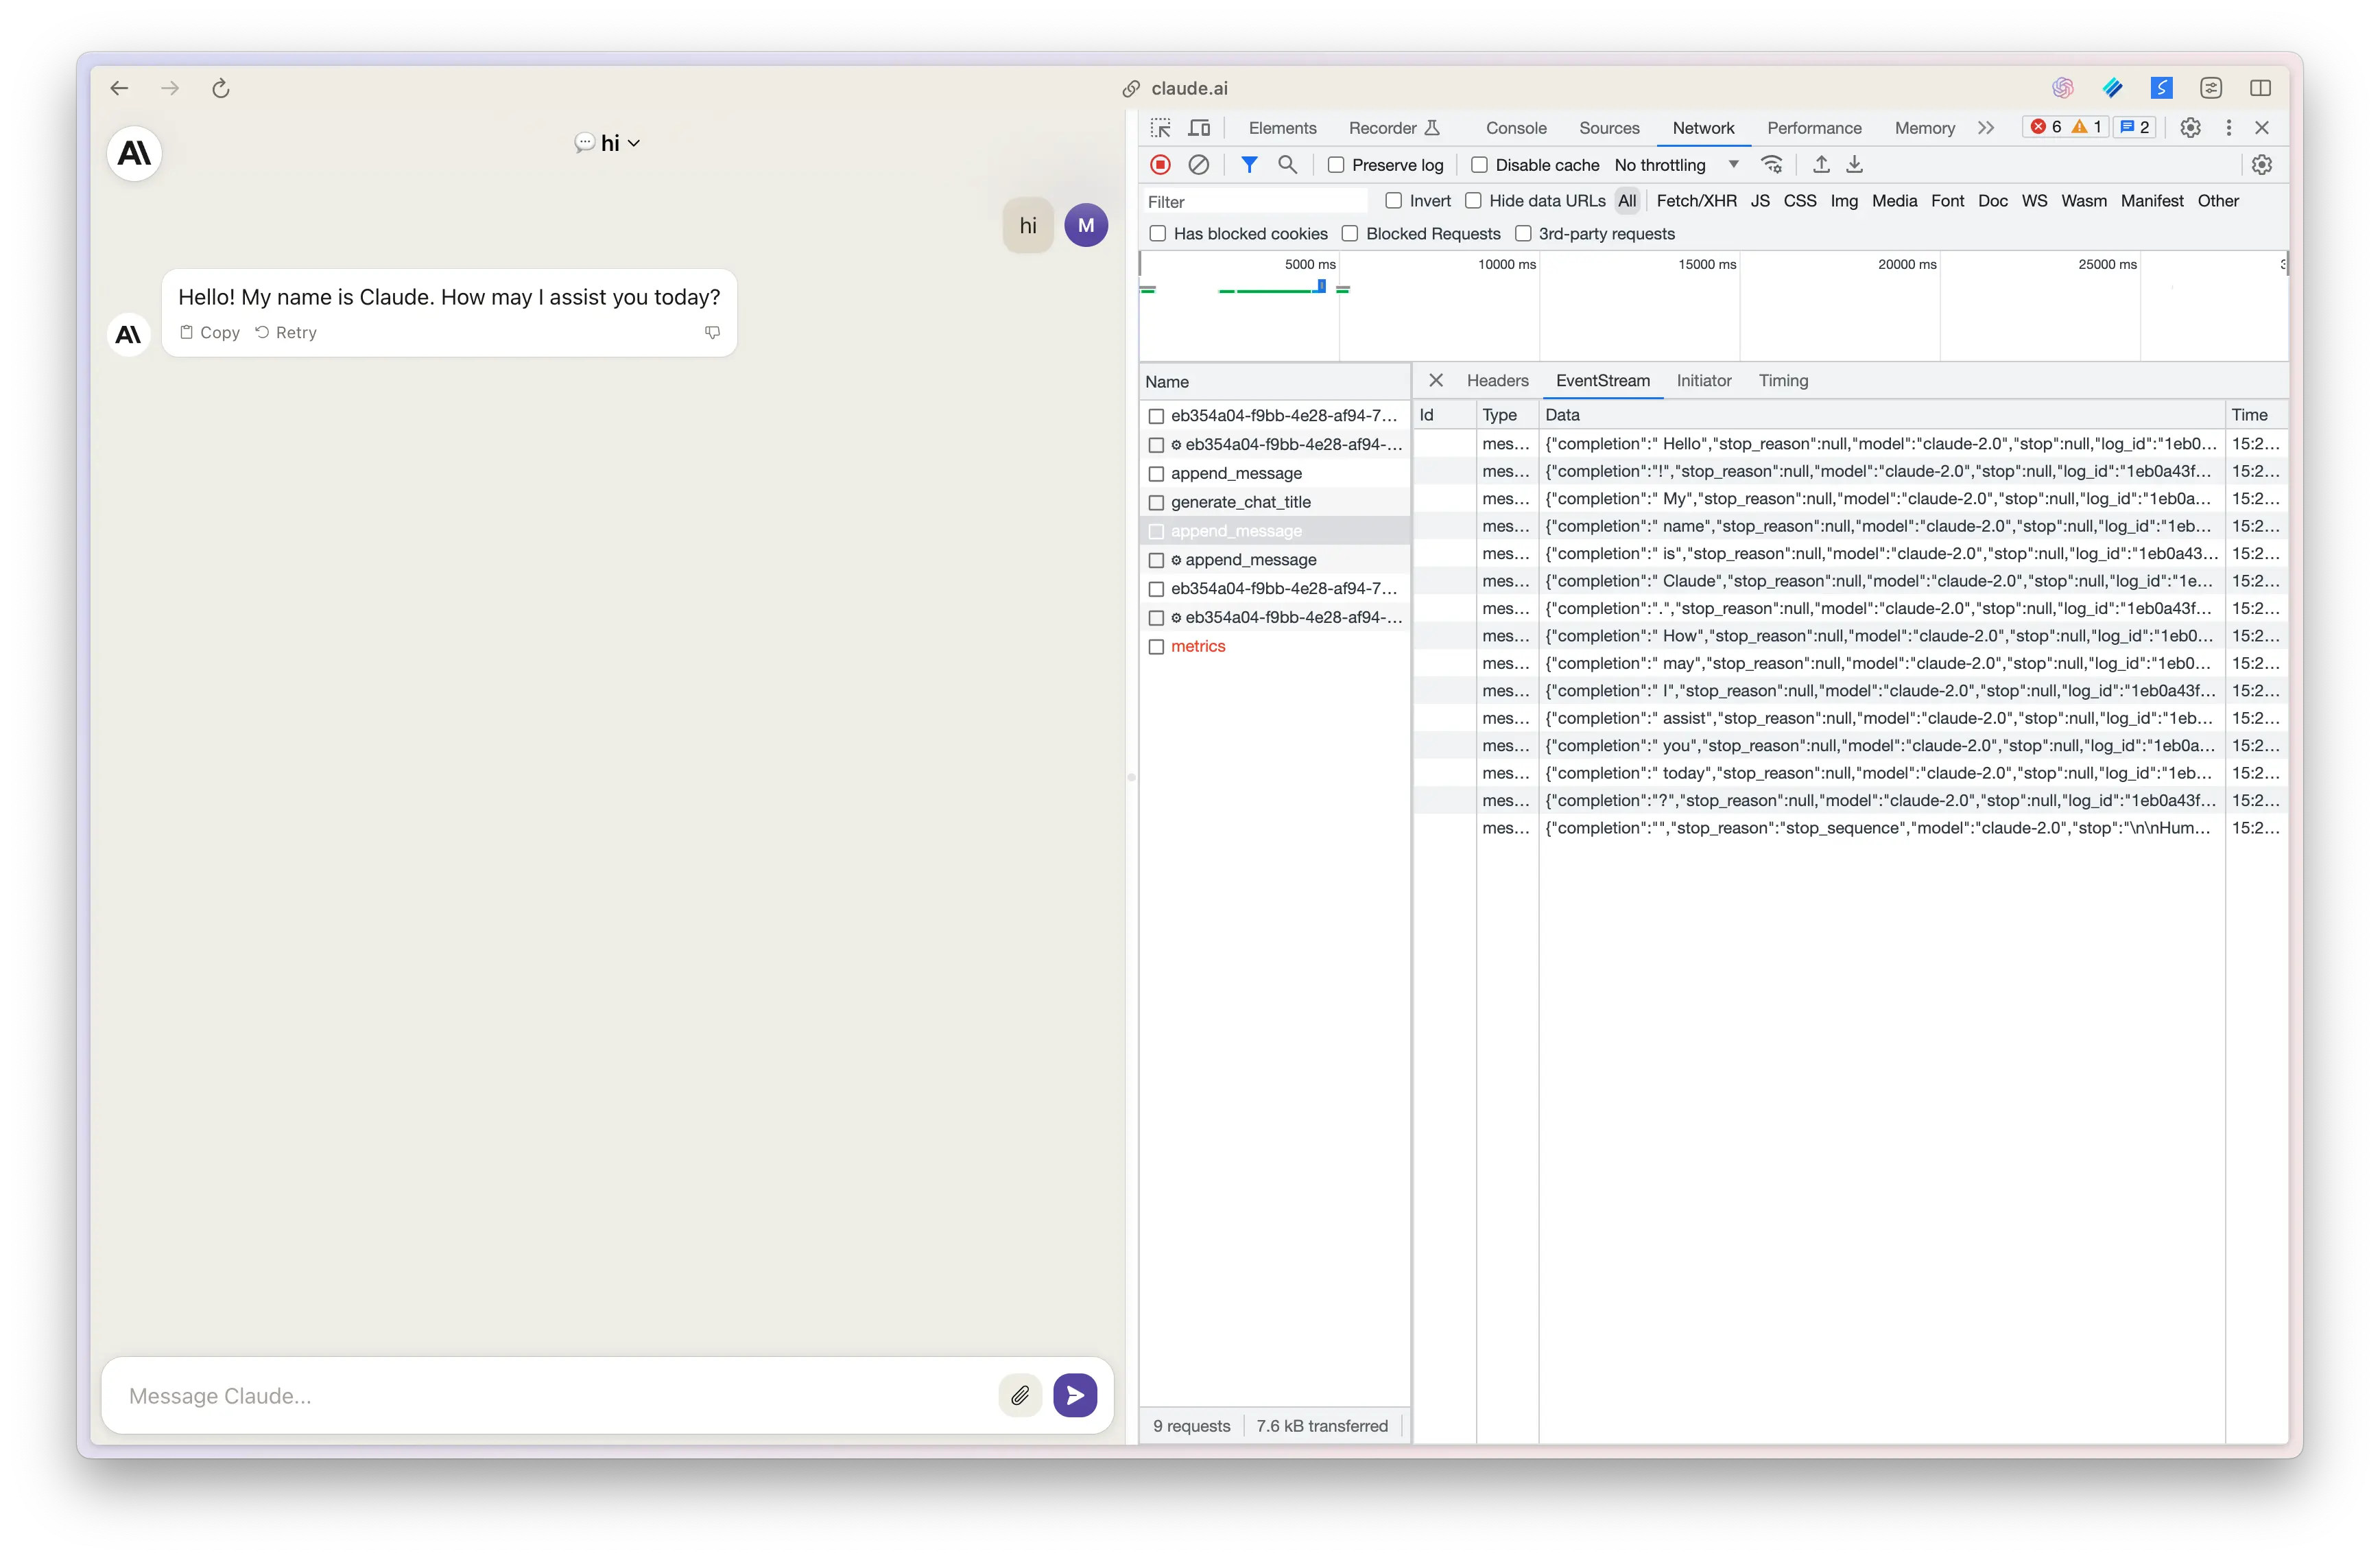Toggle the network filter funnel icon

coord(1249,165)
